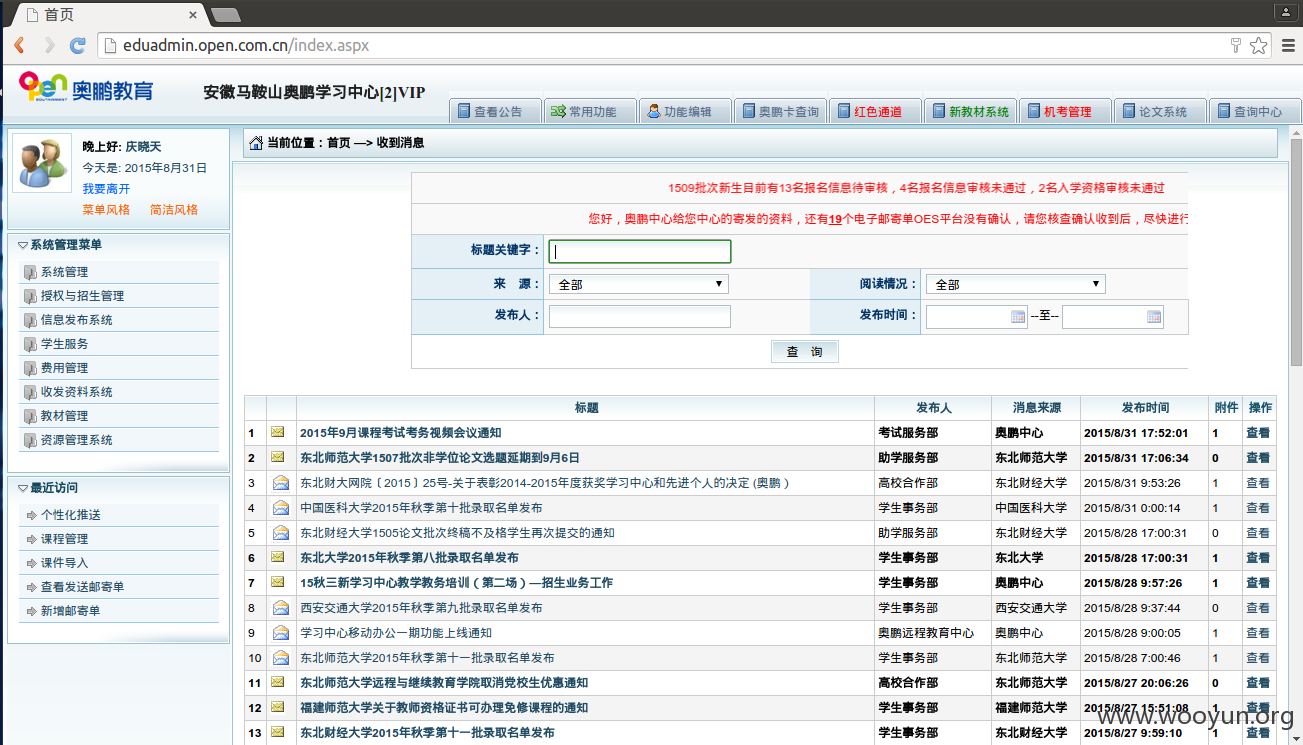Select the 首页 browser tab
The image size is (1303, 745).
point(108,15)
